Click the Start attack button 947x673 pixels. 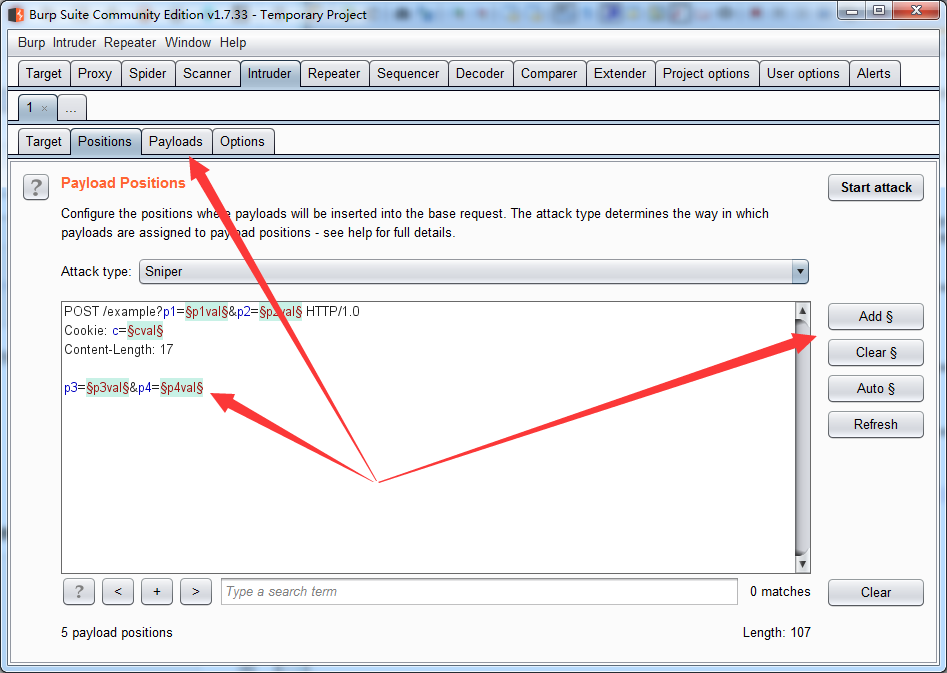coord(876,188)
